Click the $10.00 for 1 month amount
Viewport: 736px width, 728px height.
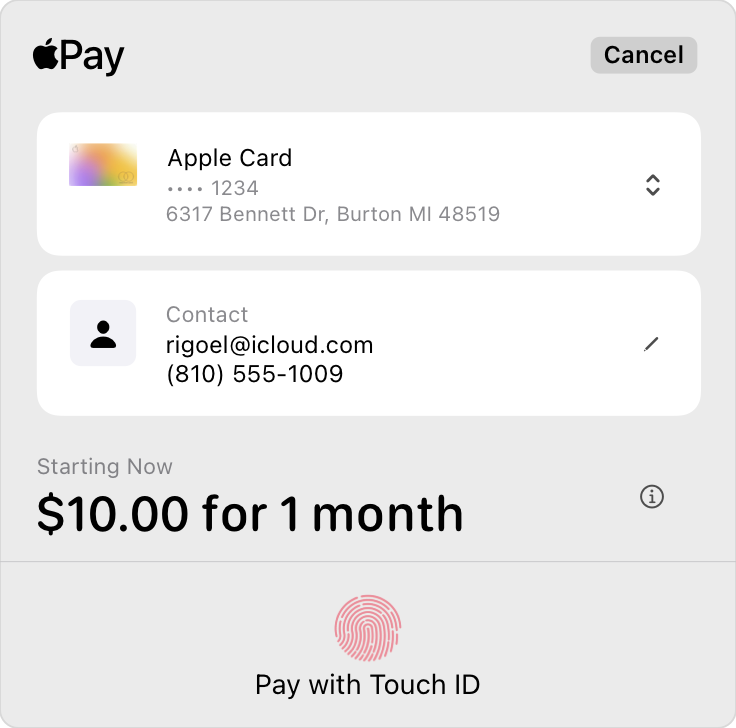250,514
